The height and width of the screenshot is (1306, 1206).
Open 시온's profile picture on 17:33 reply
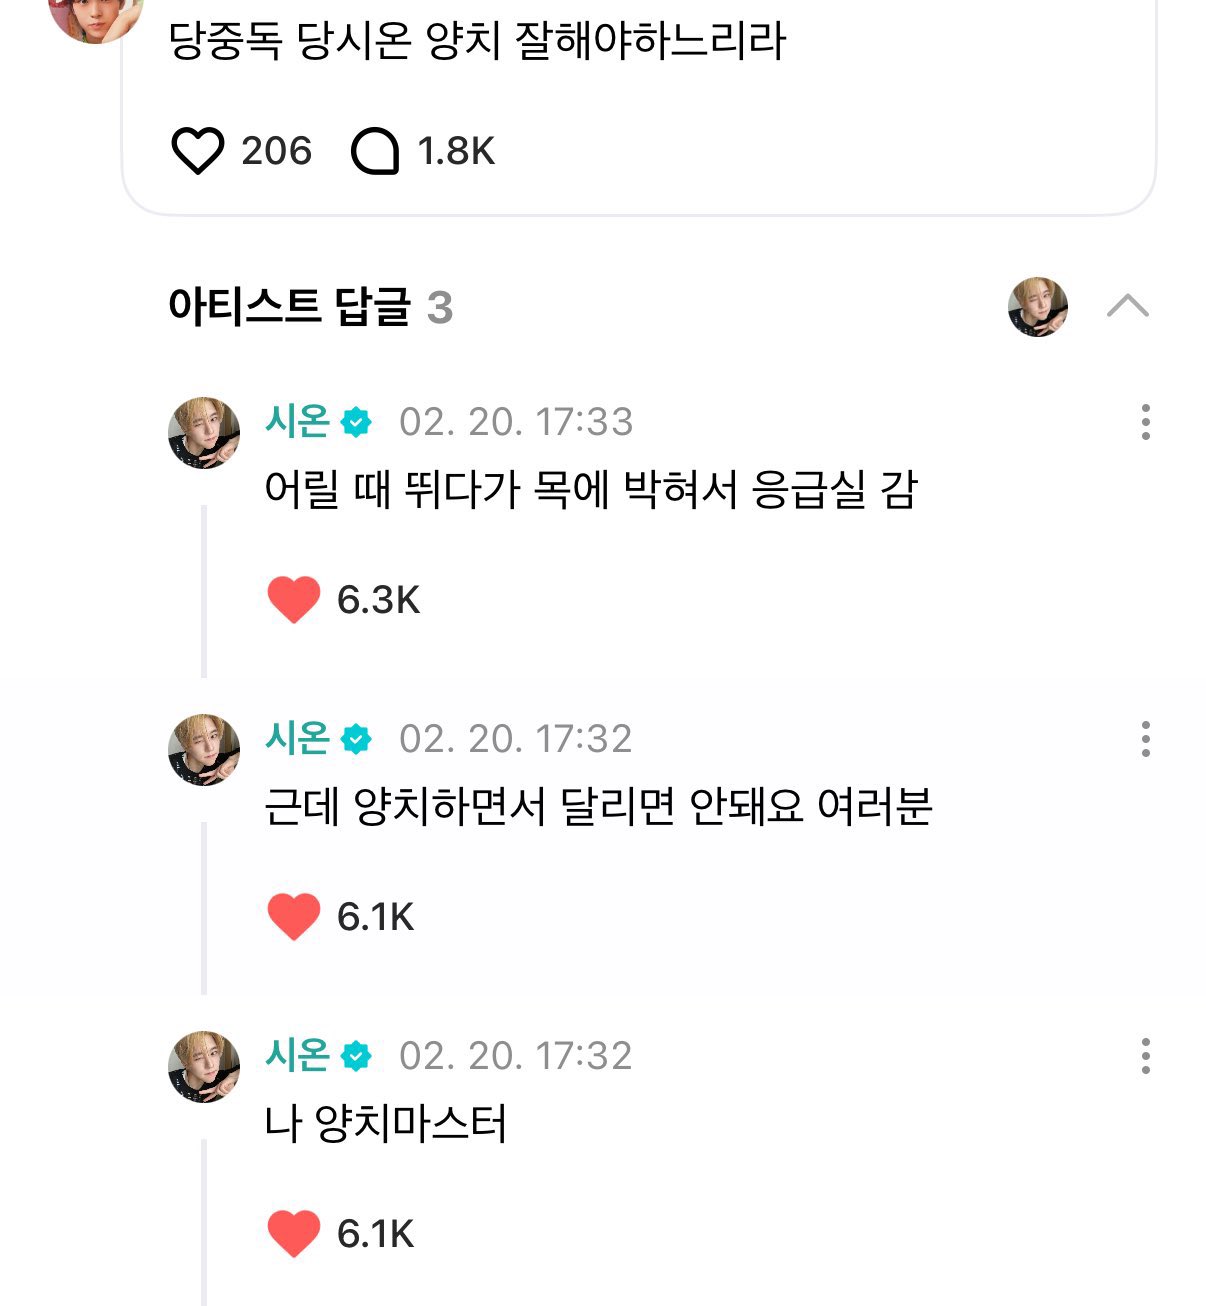pos(204,433)
